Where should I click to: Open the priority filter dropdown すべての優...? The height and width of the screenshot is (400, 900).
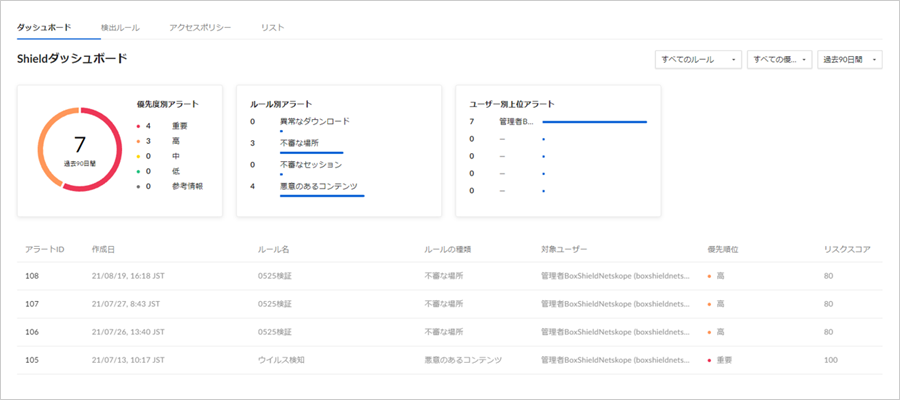[778, 60]
